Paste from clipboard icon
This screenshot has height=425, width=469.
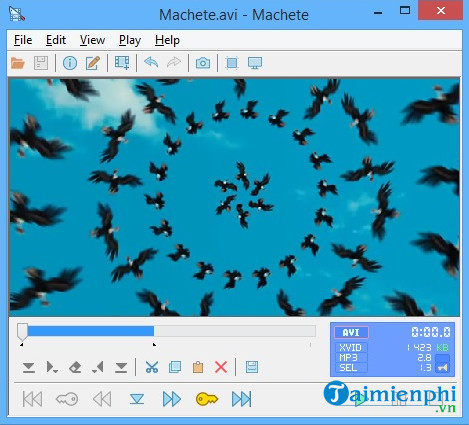coord(198,367)
